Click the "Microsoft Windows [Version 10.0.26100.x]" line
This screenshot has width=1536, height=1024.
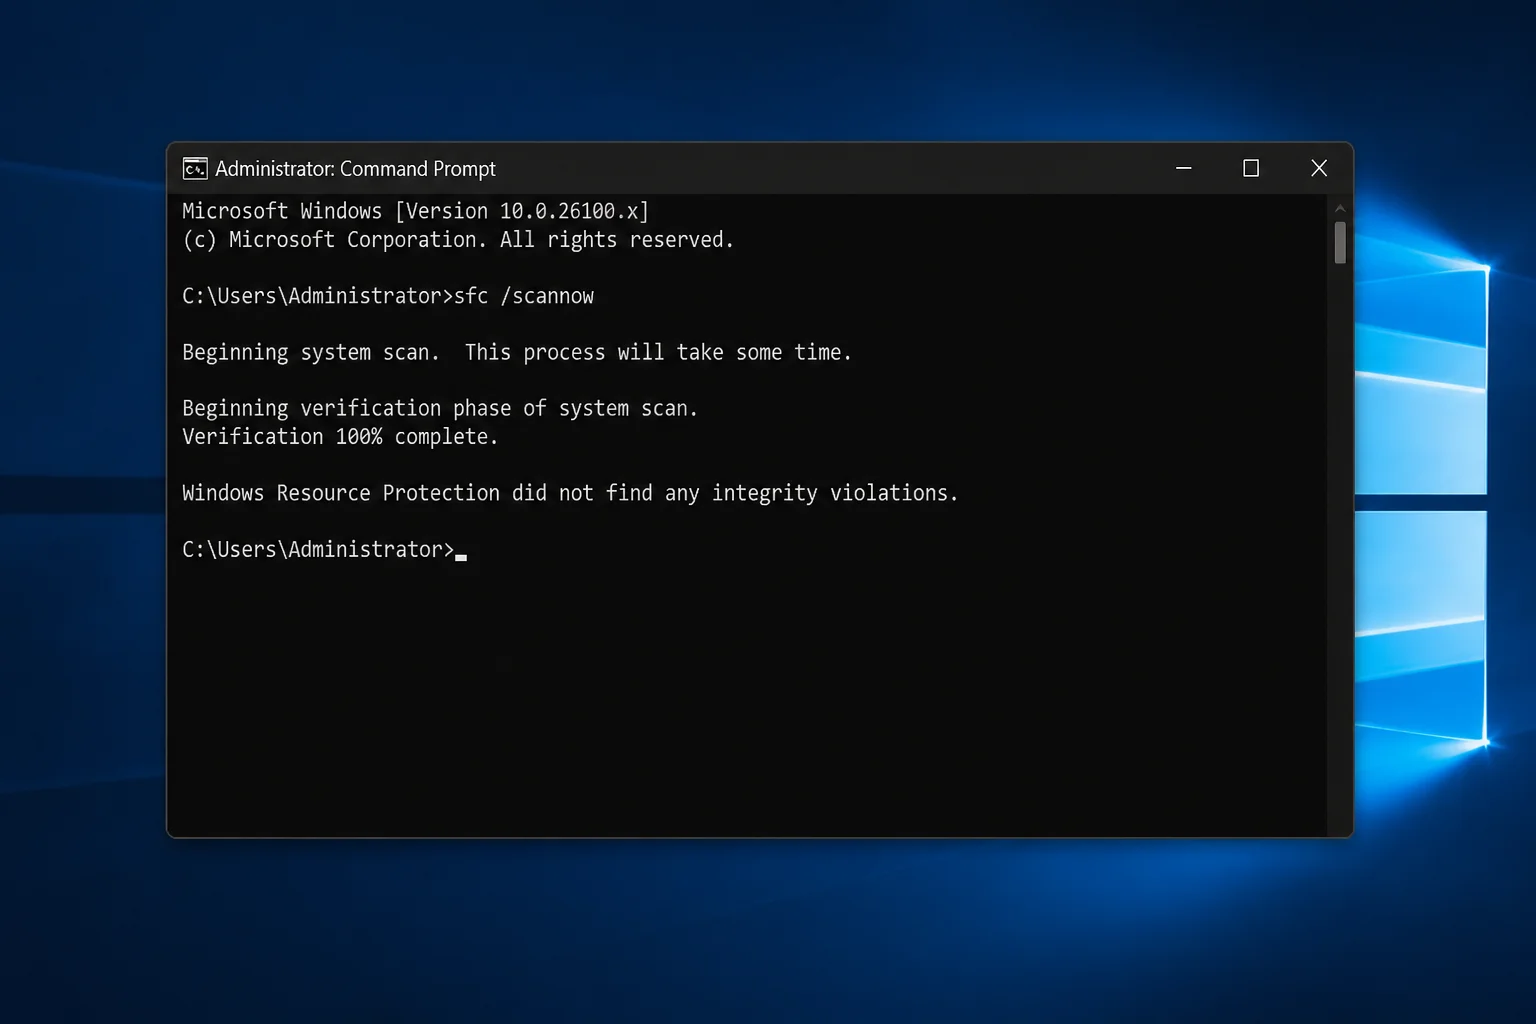tap(416, 211)
